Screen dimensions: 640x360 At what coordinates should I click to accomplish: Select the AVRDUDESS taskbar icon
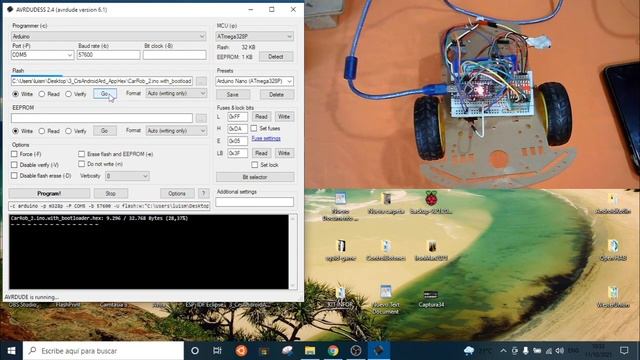tap(379, 351)
